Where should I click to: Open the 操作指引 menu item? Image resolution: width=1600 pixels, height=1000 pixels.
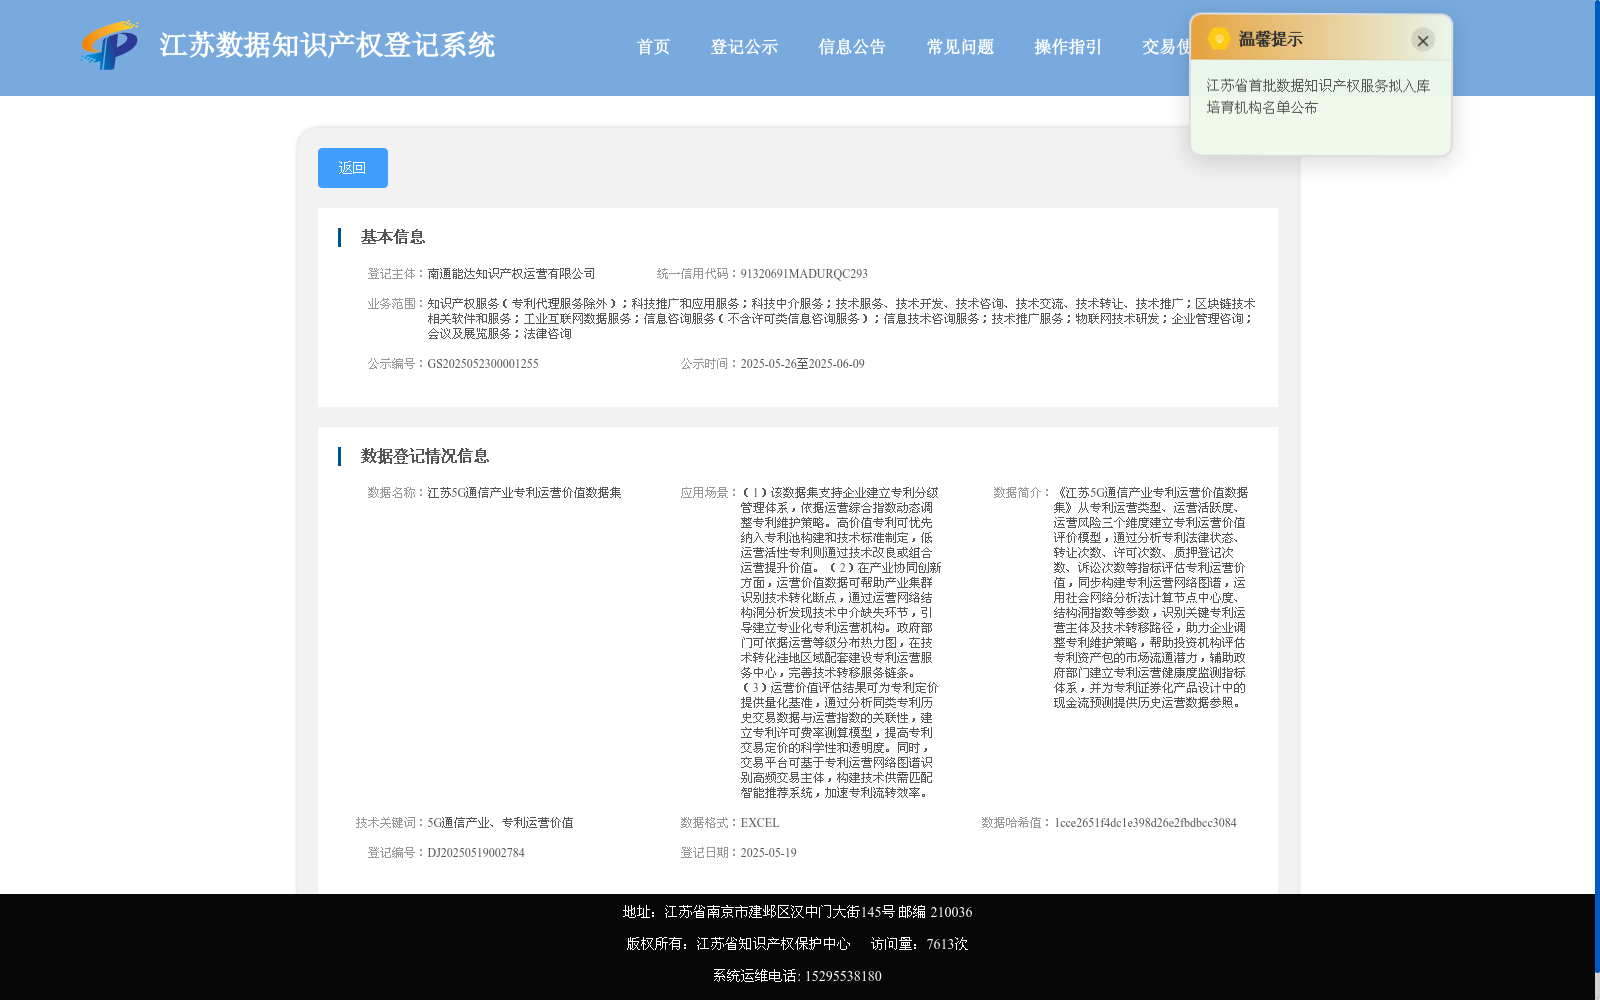(1068, 47)
